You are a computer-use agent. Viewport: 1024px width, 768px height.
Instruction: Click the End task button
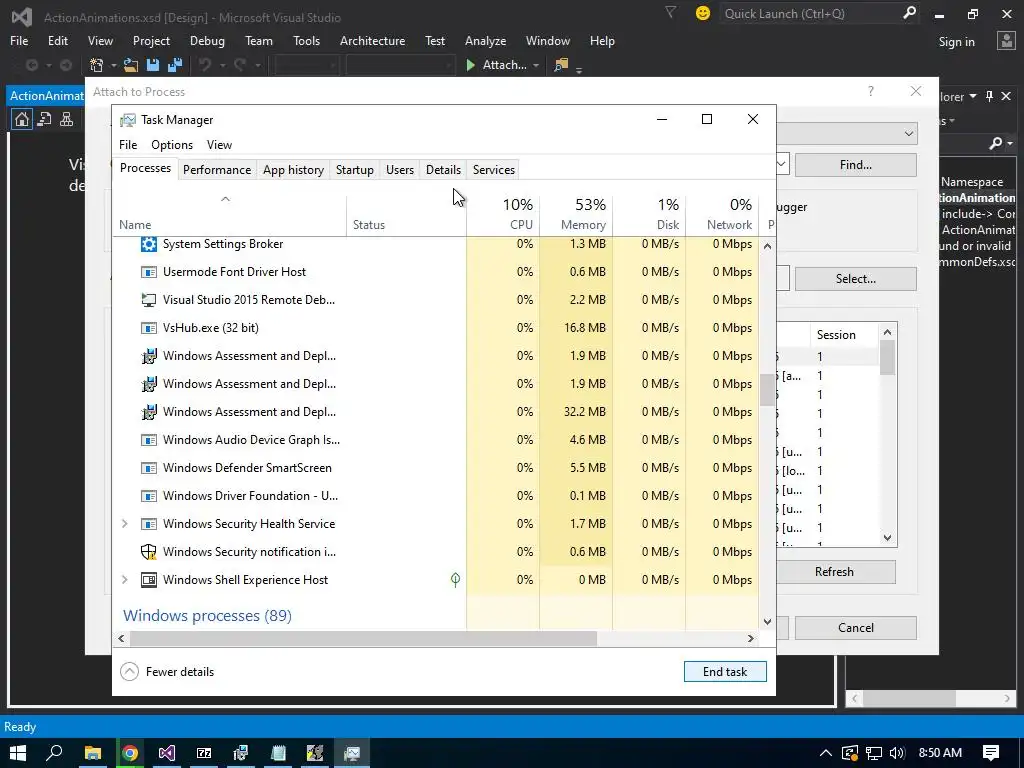pyautogui.click(x=725, y=671)
